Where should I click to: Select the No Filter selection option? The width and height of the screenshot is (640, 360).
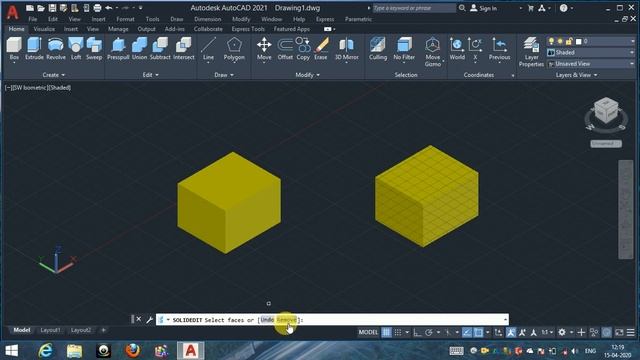point(404,49)
